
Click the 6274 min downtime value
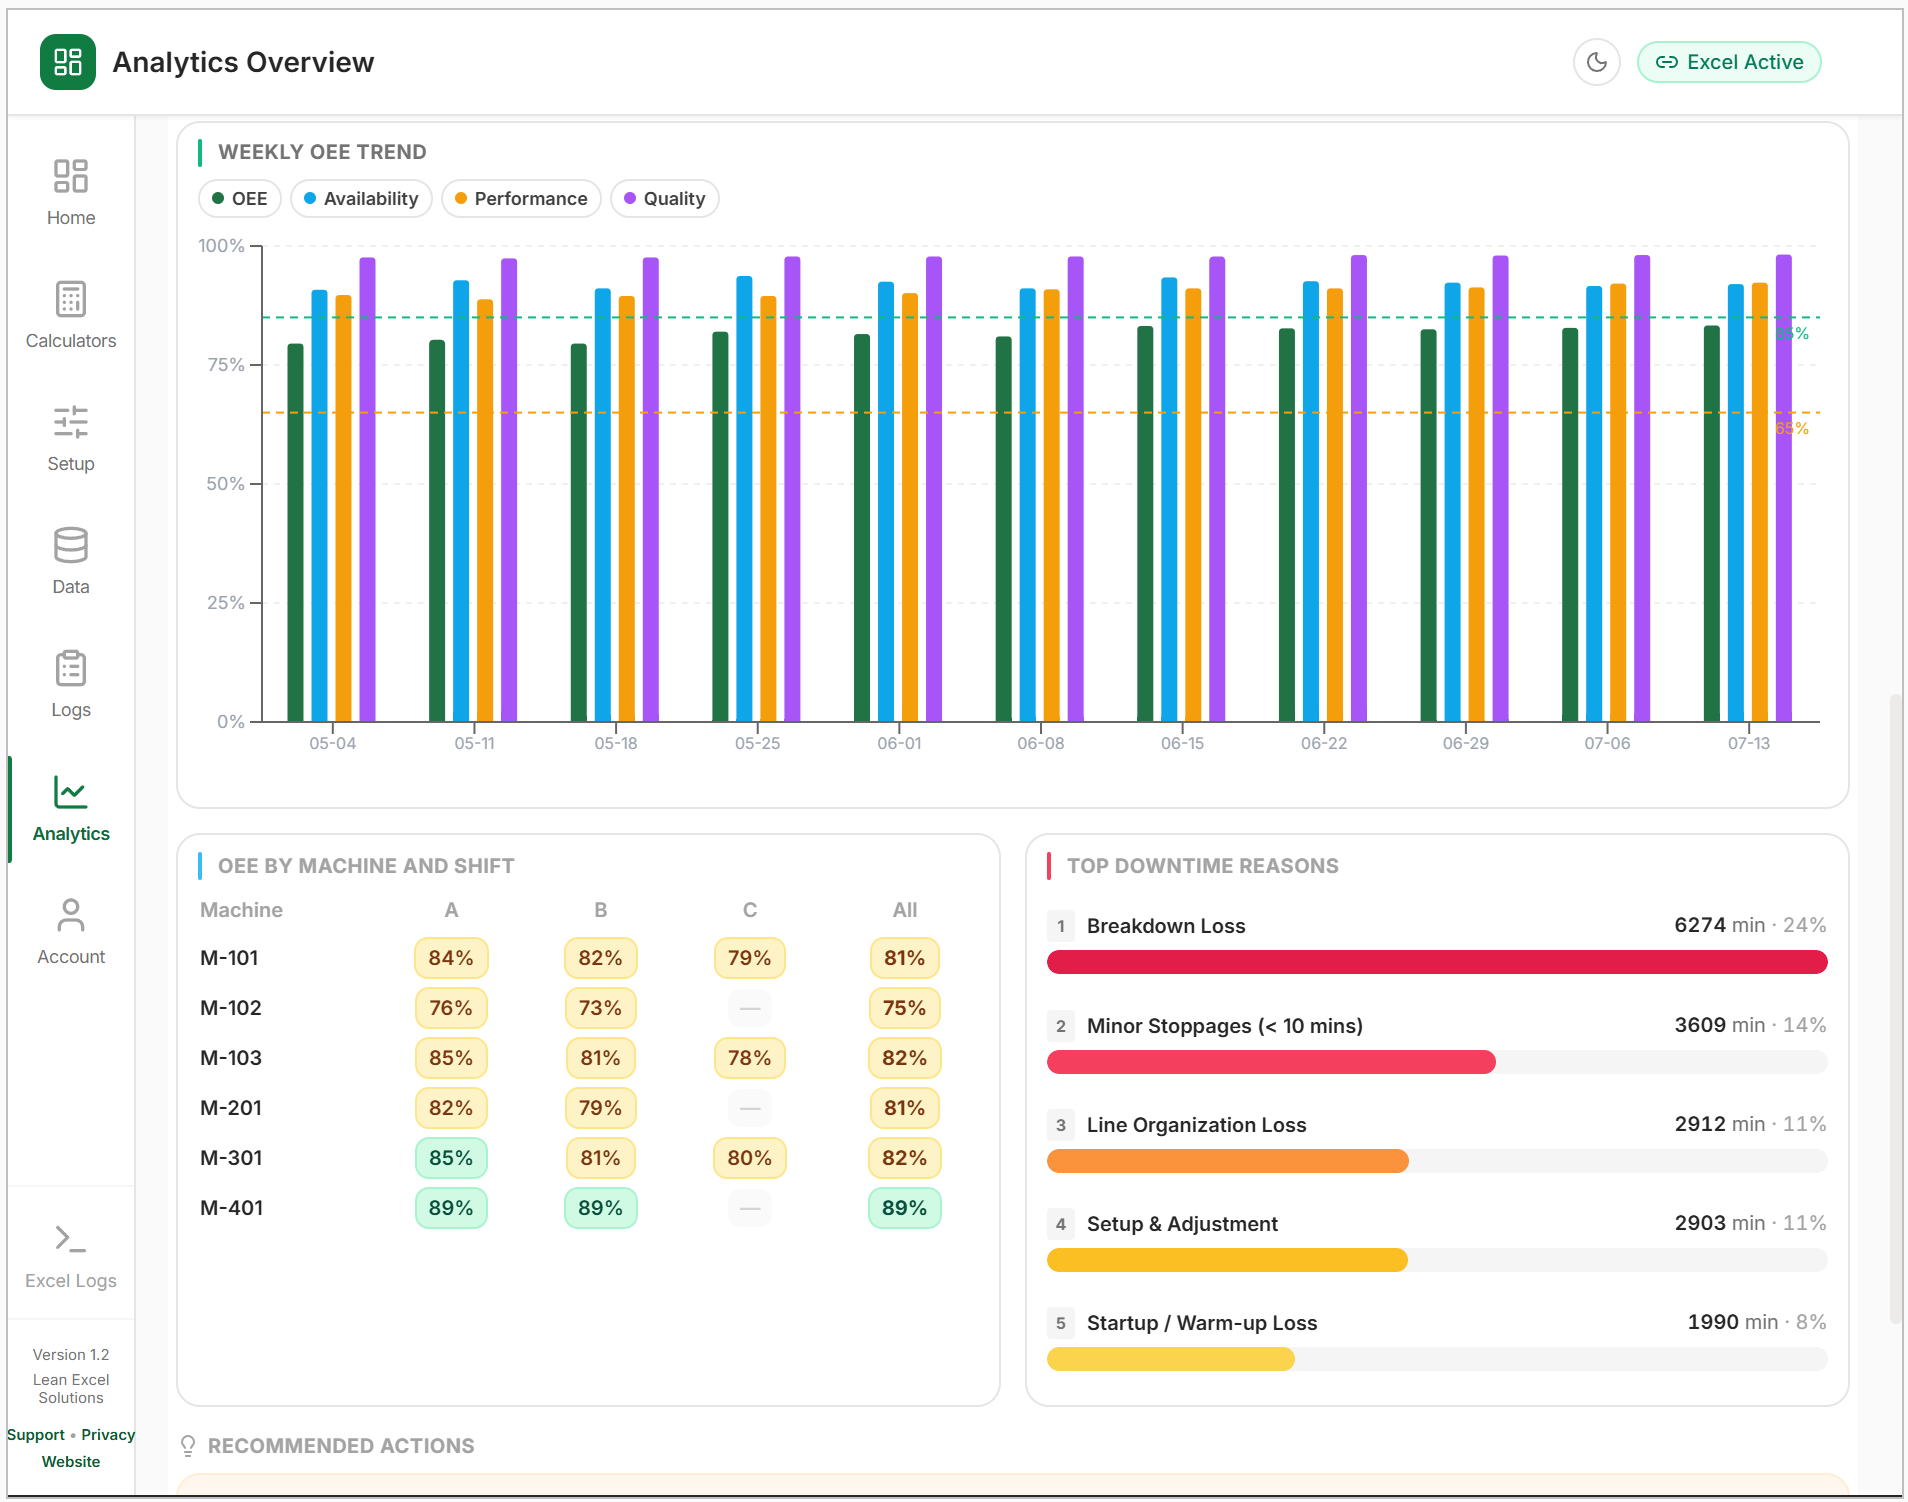1719,925
